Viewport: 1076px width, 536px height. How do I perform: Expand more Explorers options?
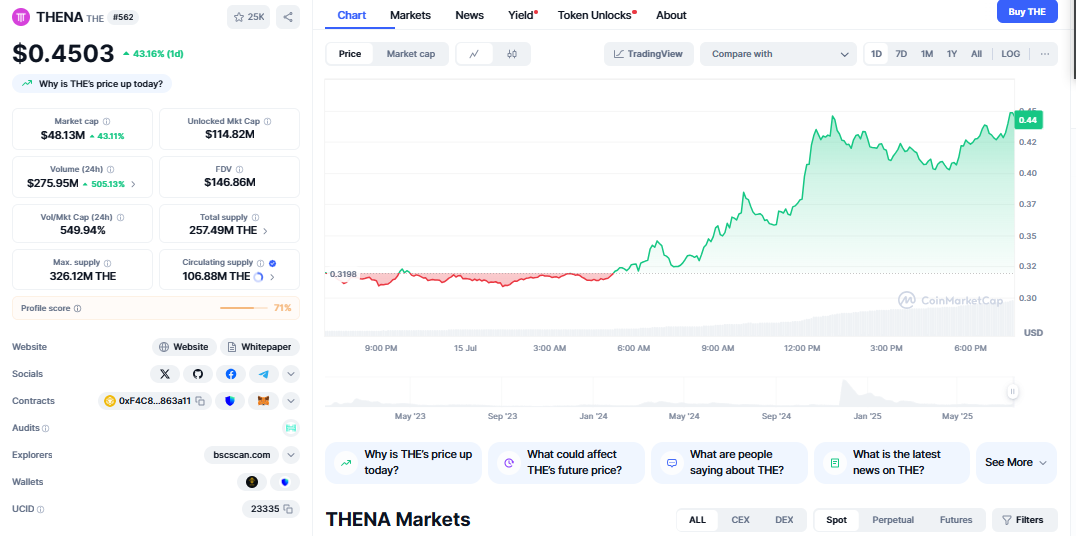tap(291, 455)
